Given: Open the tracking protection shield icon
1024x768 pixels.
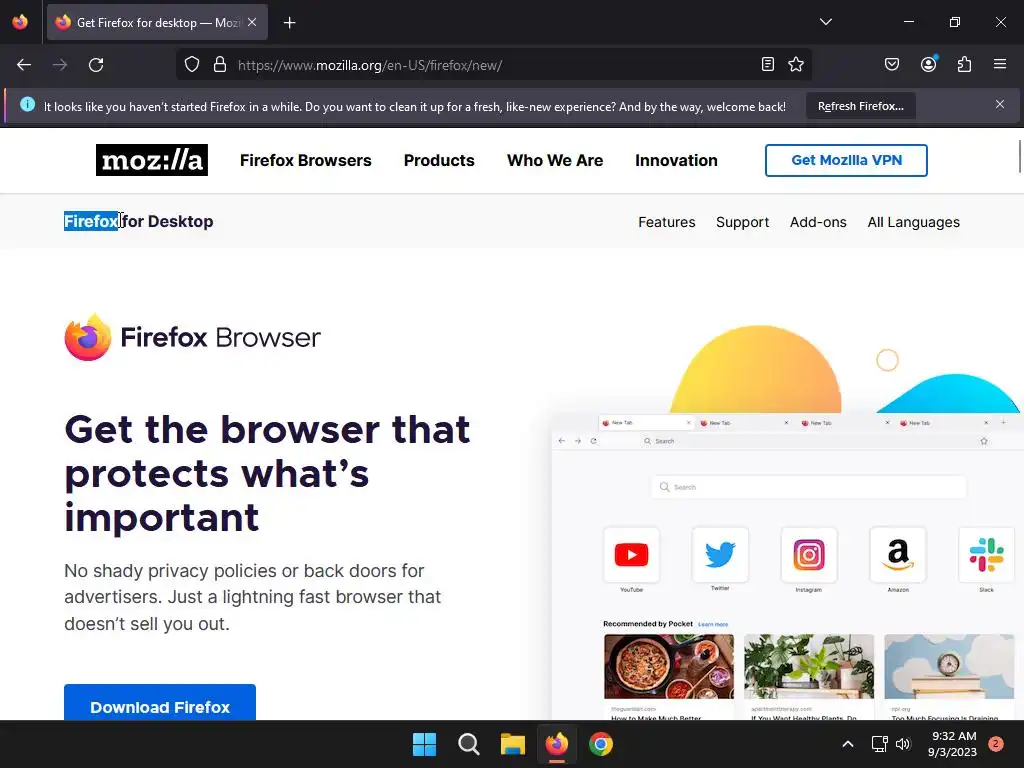Looking at the screenshot, I should [x=191, y=65].
